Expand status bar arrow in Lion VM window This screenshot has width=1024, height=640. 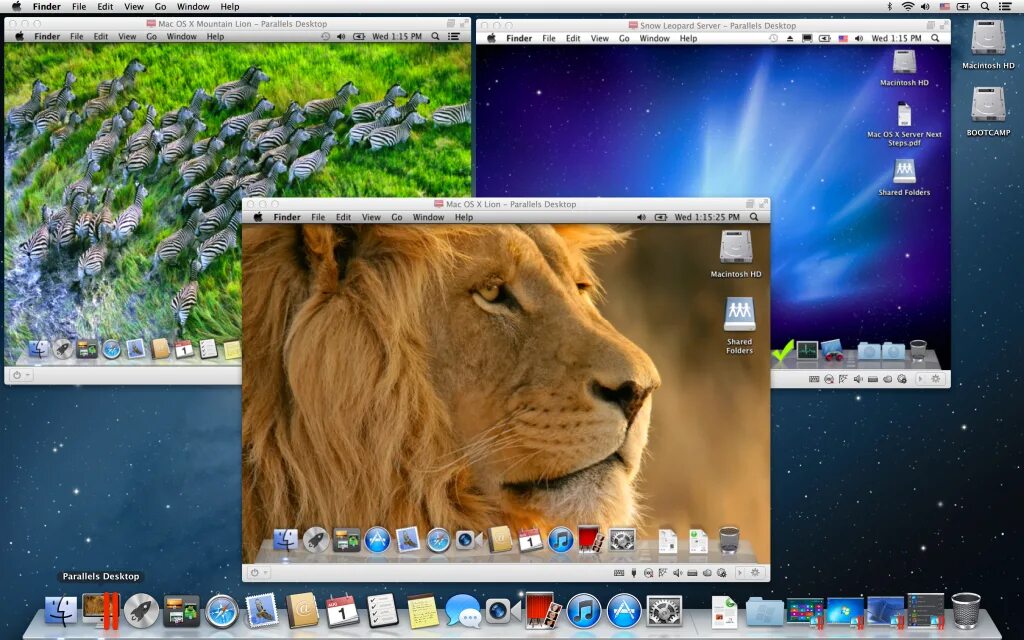[x=740, y=573]
